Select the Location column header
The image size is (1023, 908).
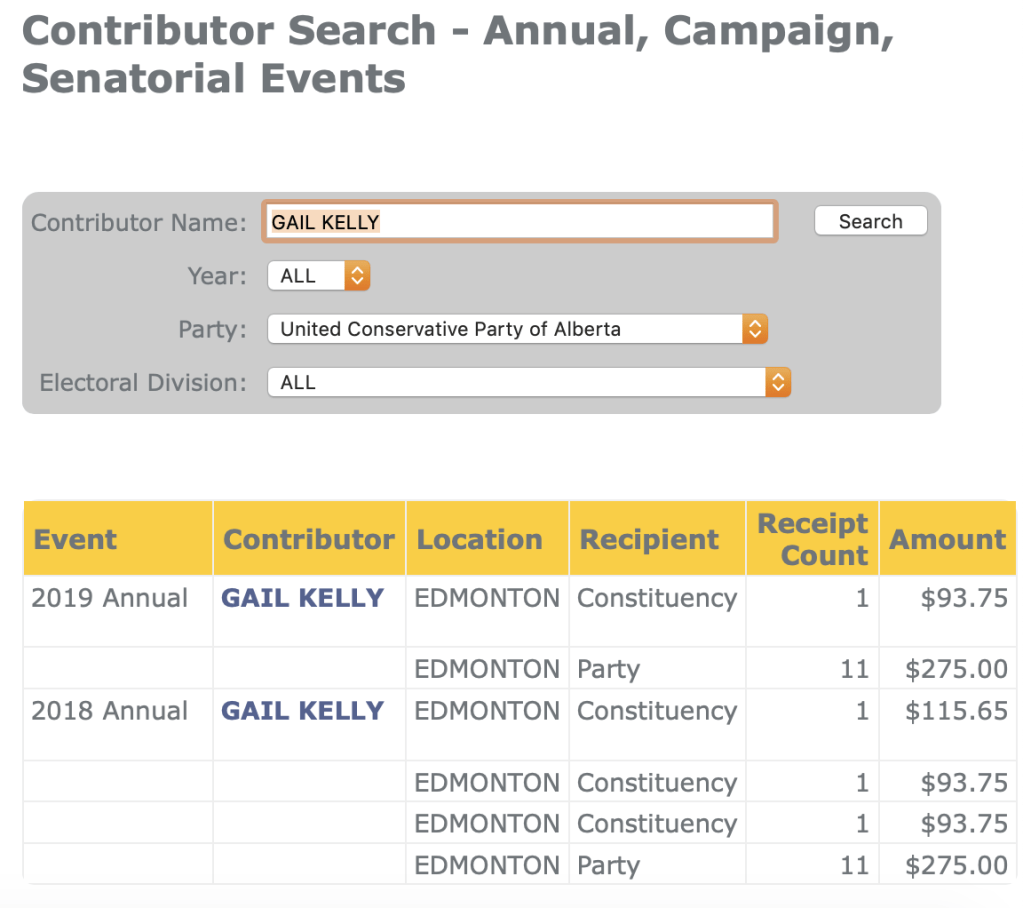point(479,540)
